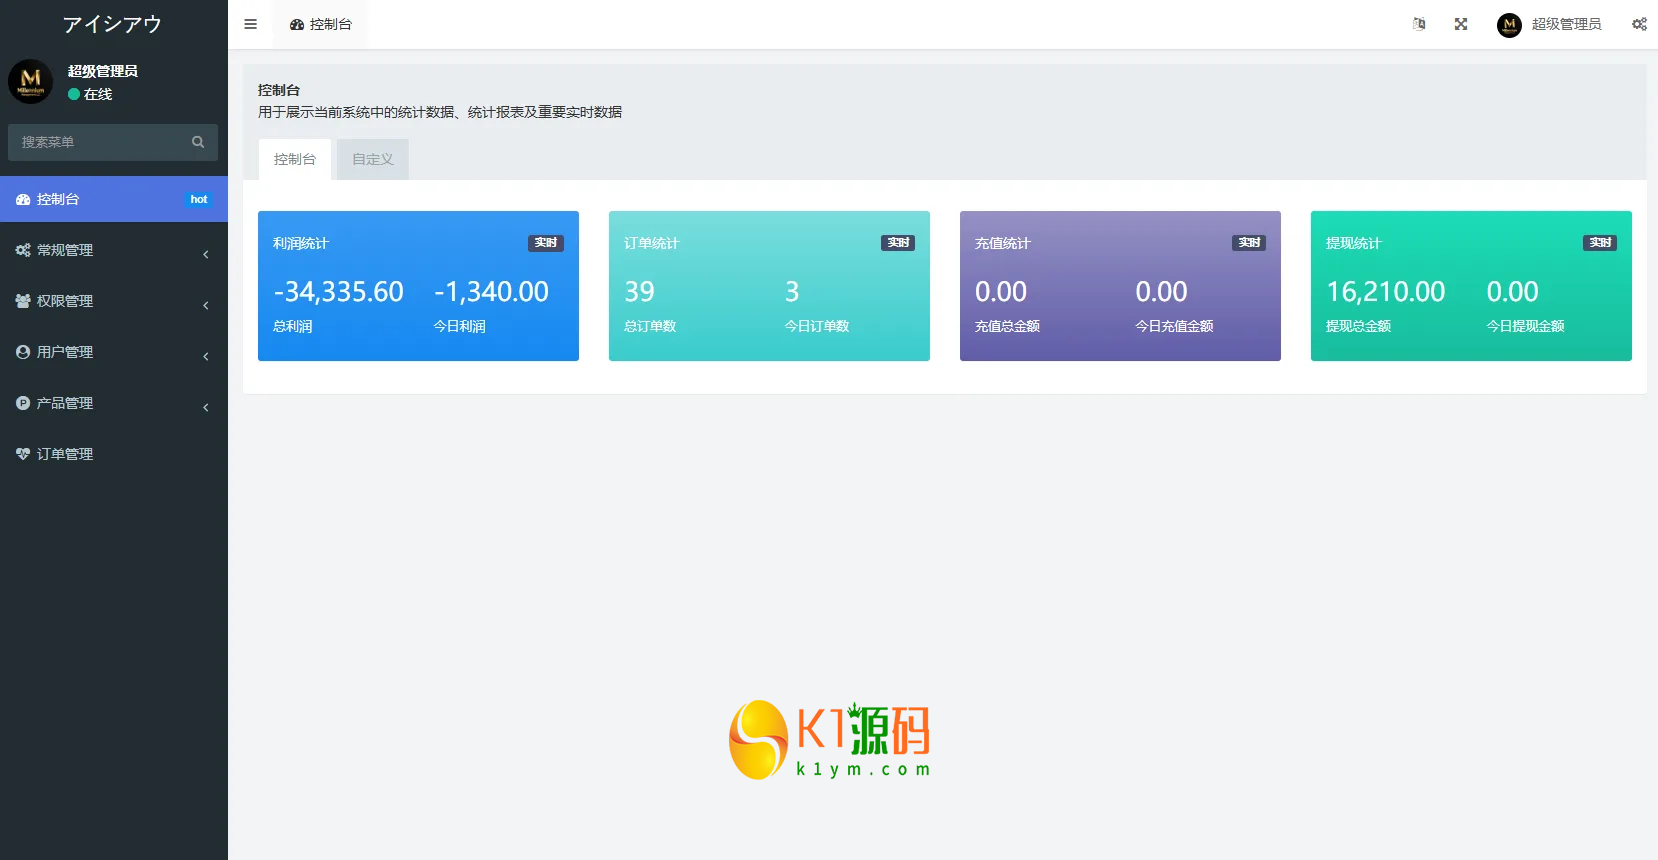Toggle the sidebar with the hamburger icon
This screenshot has height=860, width=1658.
(250, 24)
